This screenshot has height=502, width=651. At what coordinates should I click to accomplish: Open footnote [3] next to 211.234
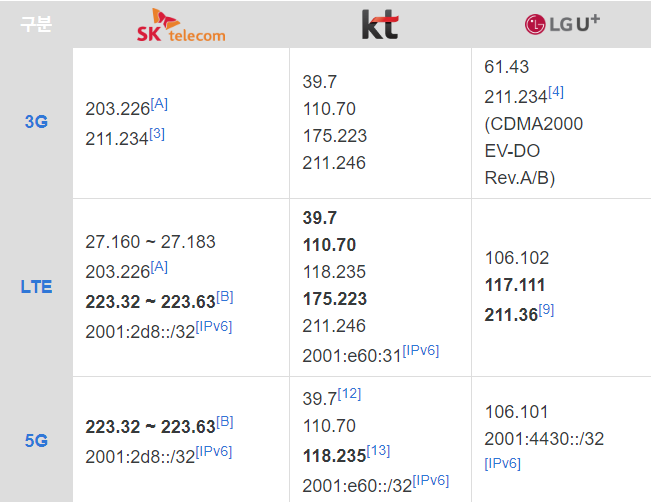(156, 131)
